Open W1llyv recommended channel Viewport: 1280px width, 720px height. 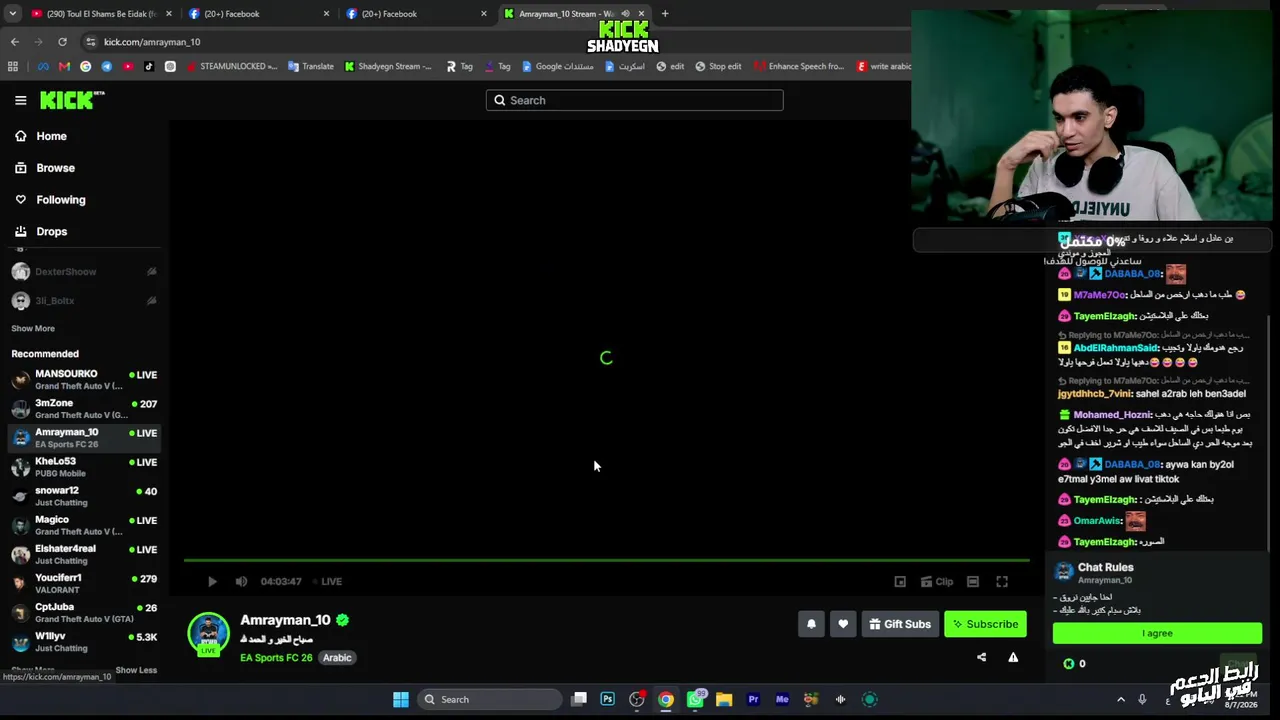coord(84,641)
